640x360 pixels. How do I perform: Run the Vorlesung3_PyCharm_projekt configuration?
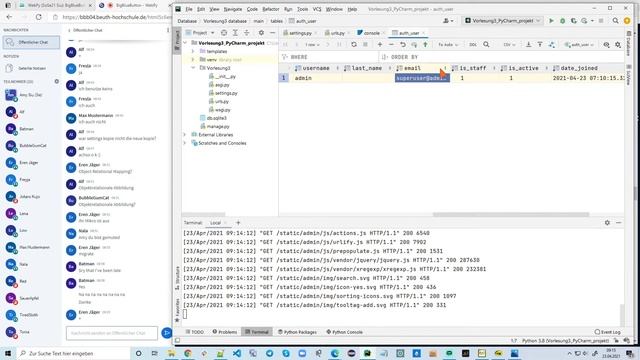(x=551, y=21)
